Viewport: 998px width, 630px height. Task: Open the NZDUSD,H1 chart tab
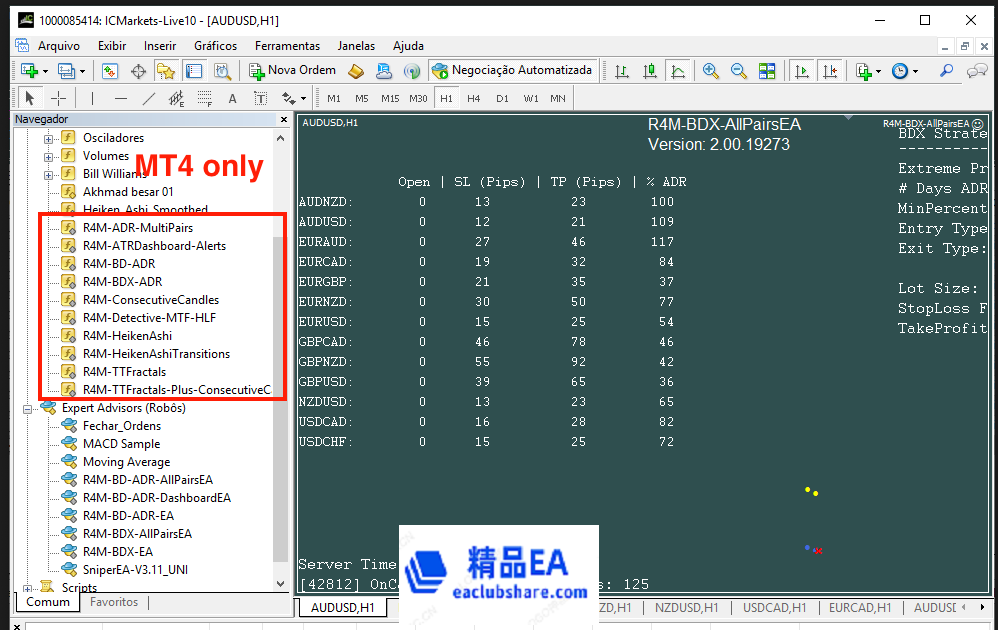click(x=686, y=608)
